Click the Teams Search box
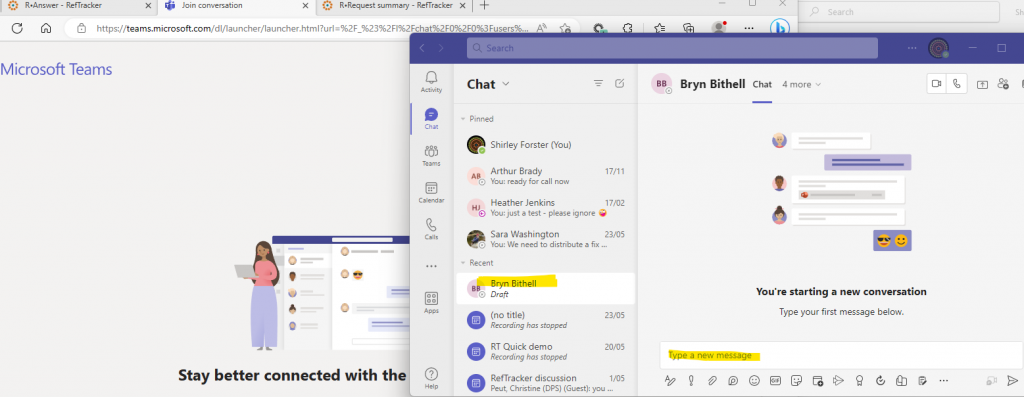Screen dimensions: 1024x397 [672, 48]
